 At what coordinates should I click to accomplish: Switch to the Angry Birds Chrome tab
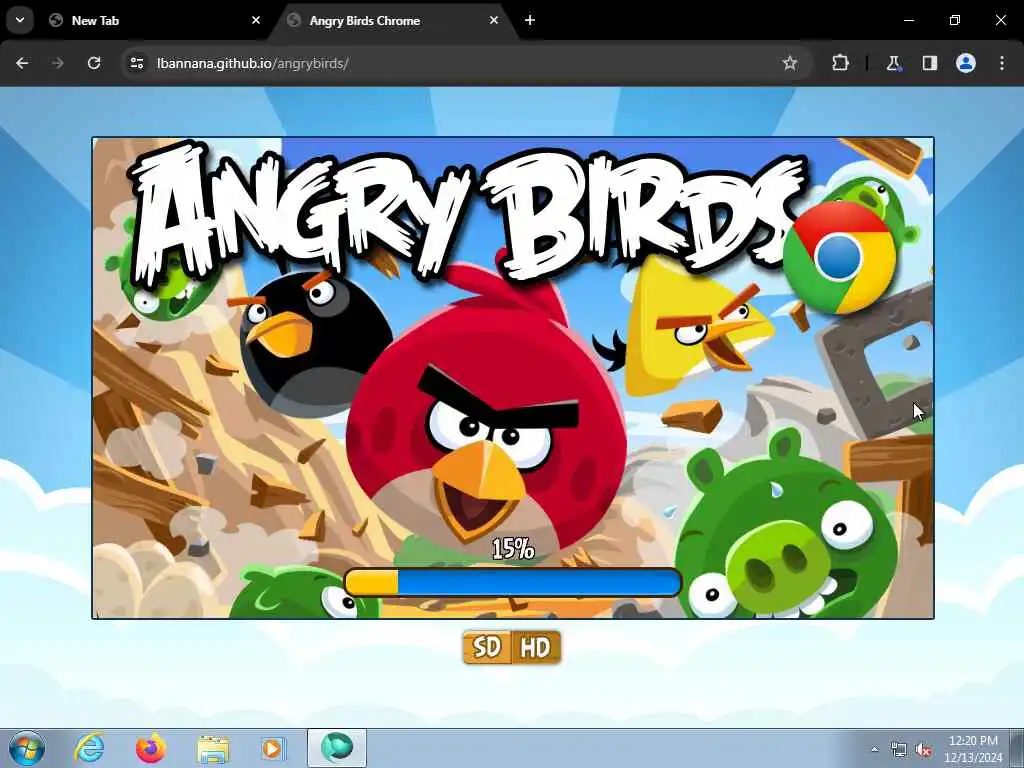click(394, 20)
